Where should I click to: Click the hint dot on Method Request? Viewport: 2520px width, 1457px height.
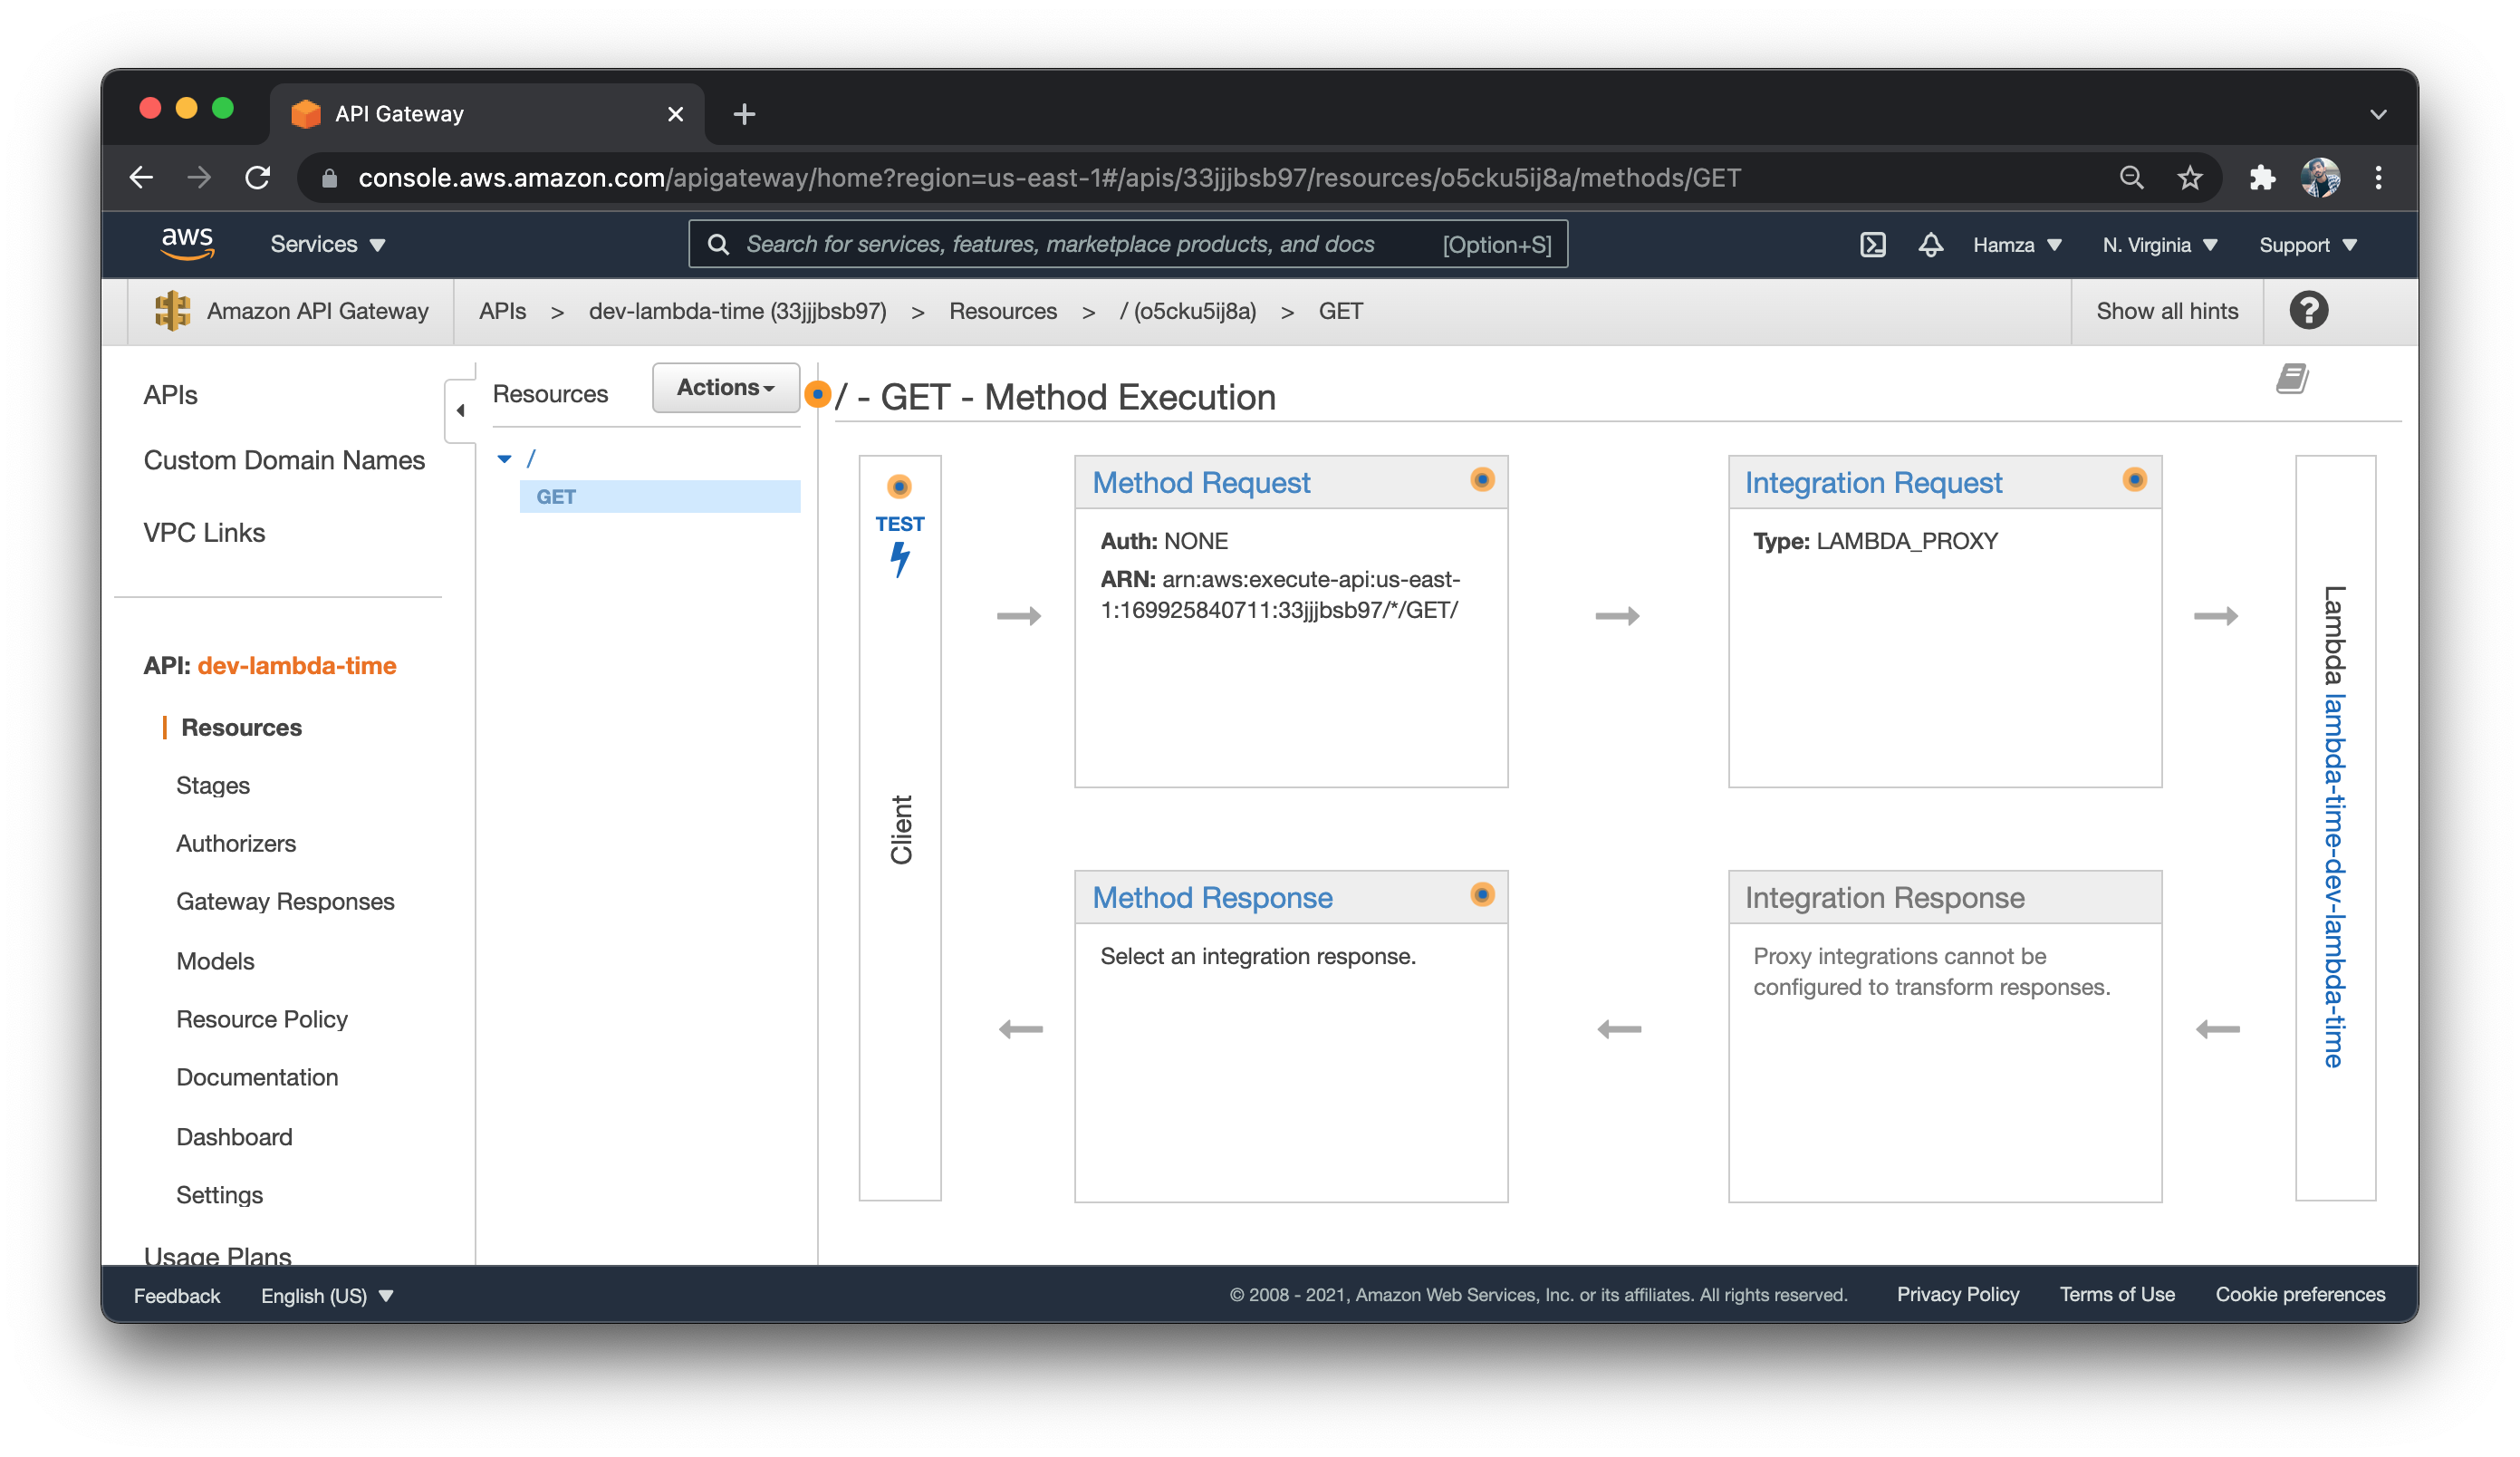[1482, 480]
